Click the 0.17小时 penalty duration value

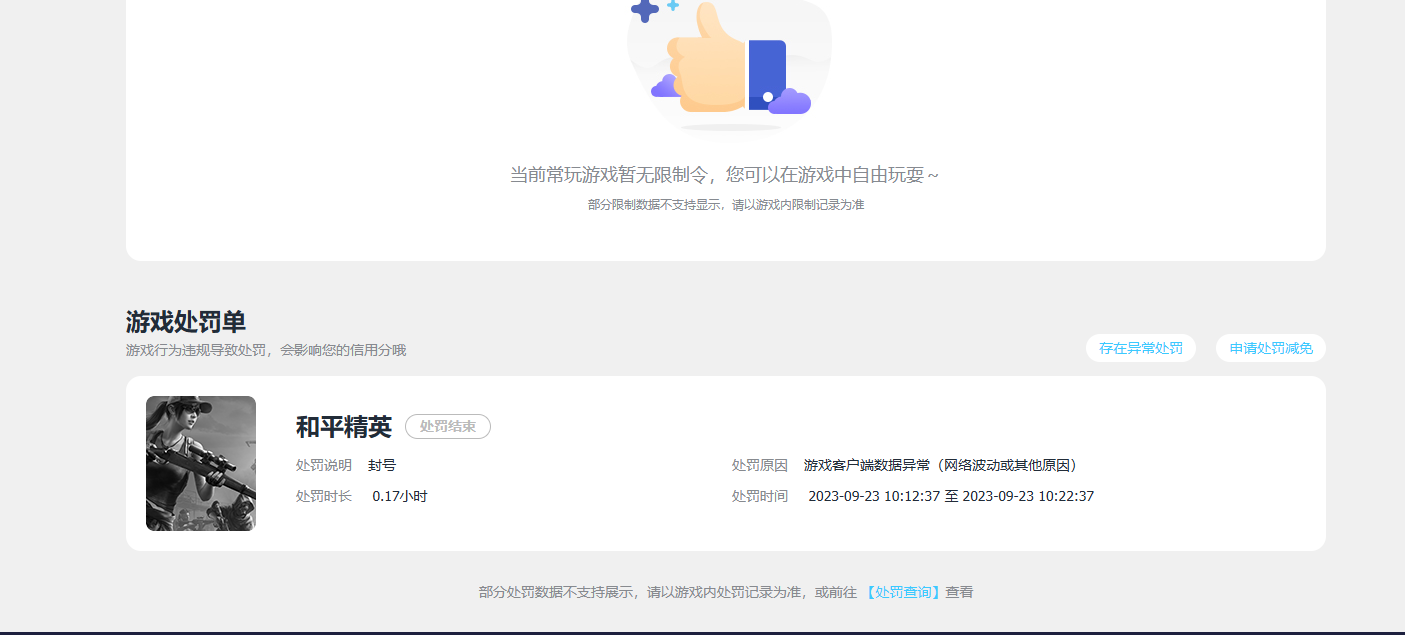(x=400, y=496)
